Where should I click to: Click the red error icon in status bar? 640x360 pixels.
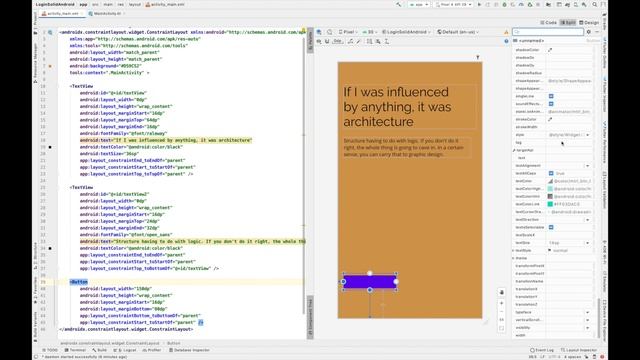(602, 357)
